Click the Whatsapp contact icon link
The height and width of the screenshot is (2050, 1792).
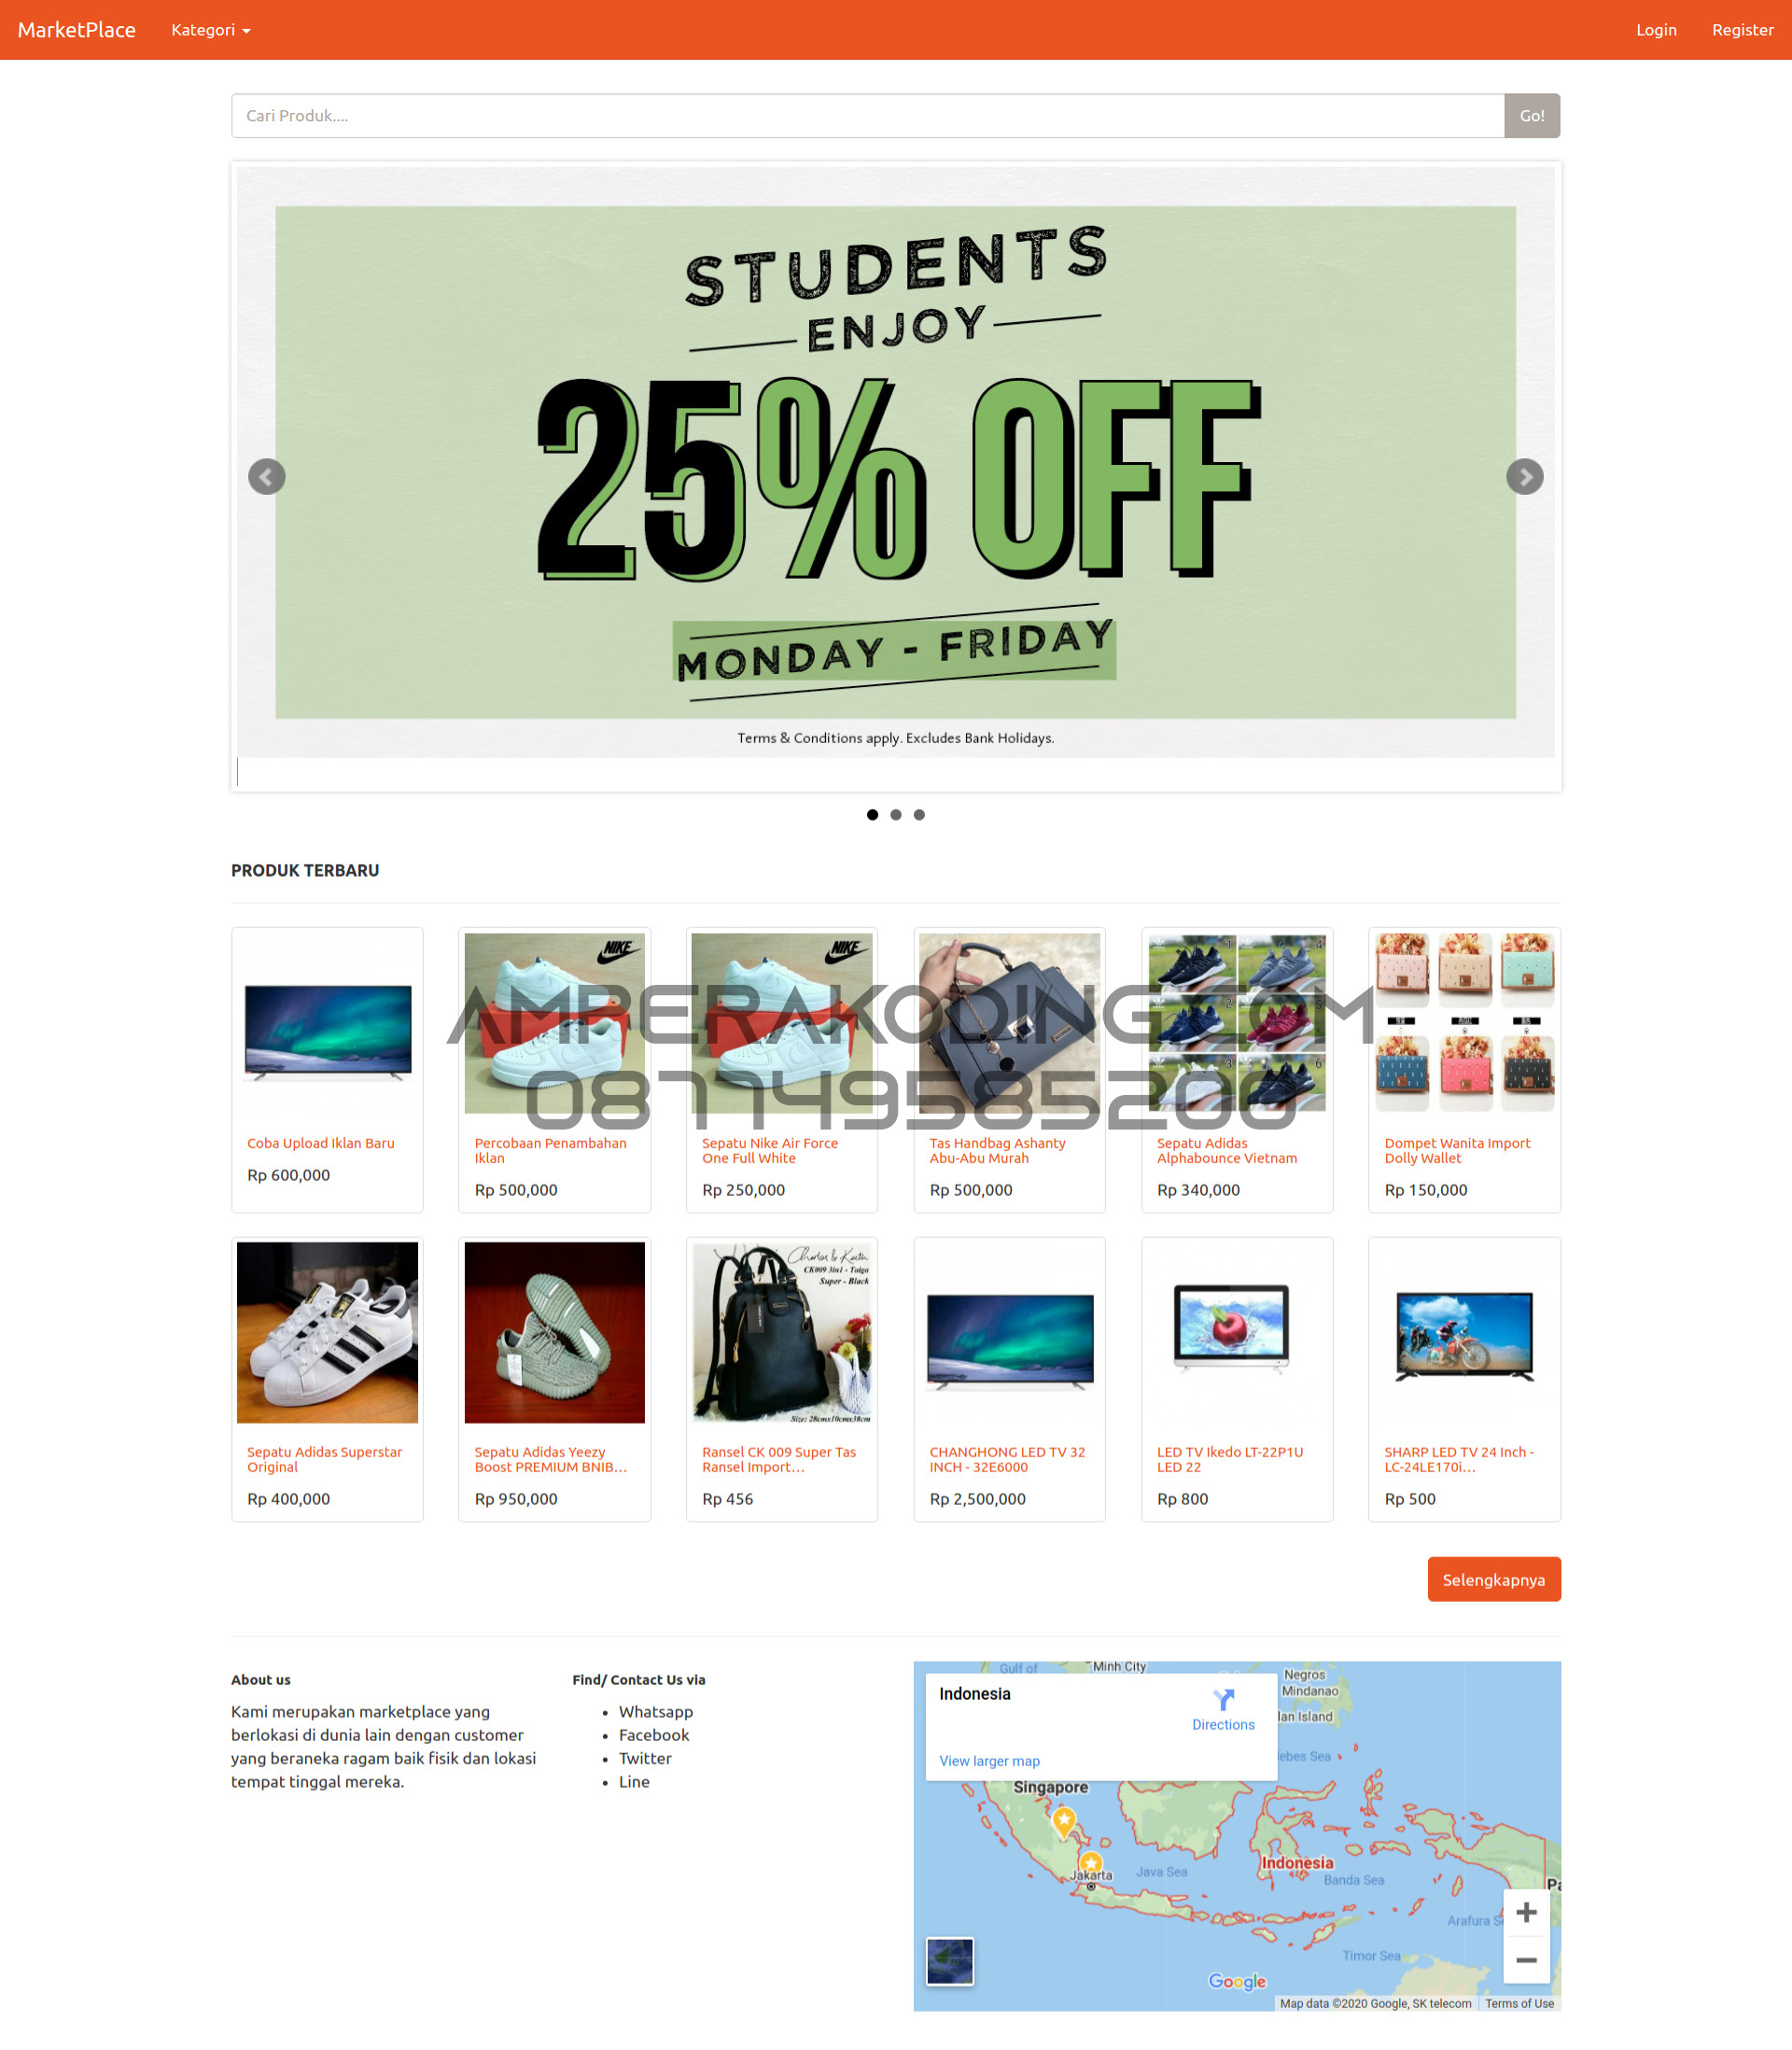point(653,1712)
